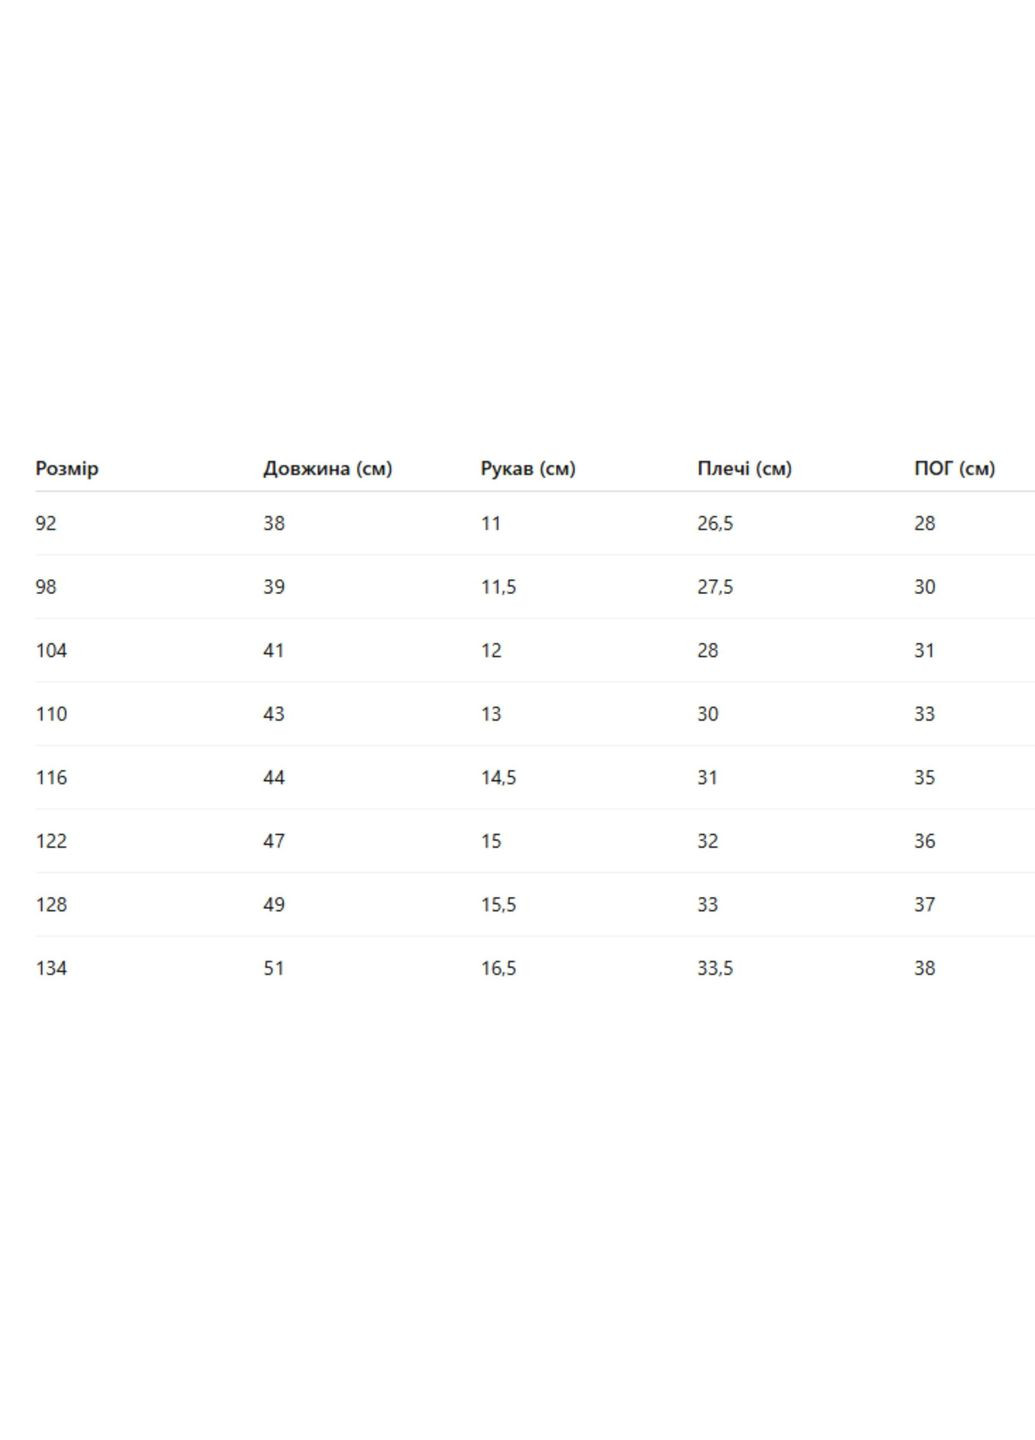Click the length value 47 for size 122
Screen dimensions: 1035x1440
(274, 841)
